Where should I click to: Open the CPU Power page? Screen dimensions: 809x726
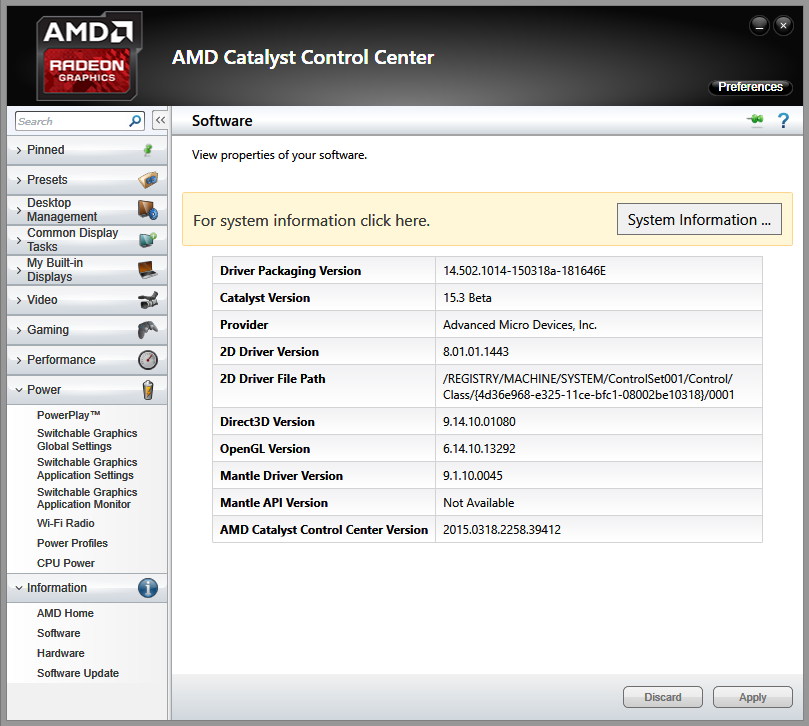(x=66, y=563)
